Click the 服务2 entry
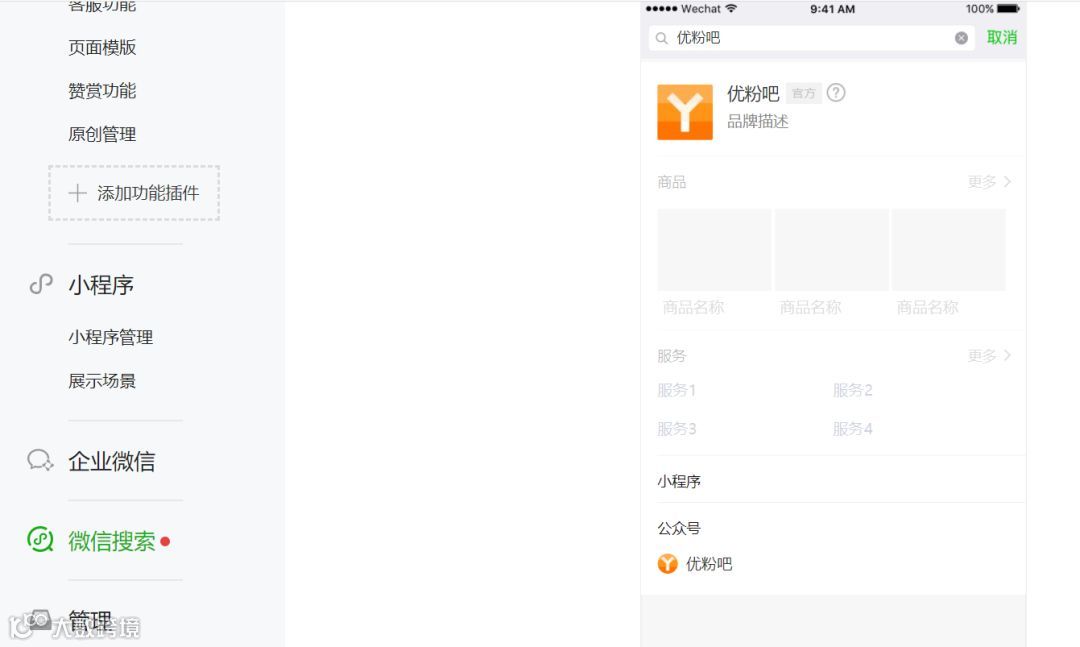 [x=853, y=390]
